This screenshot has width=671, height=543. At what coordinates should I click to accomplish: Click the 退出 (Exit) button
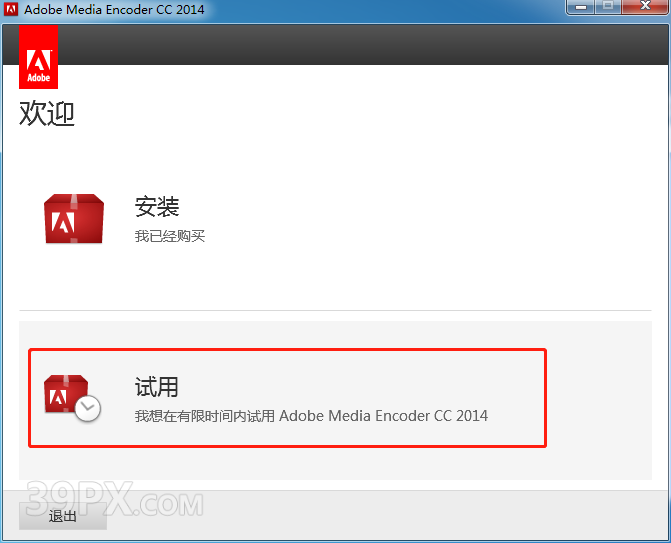(63, 516)
